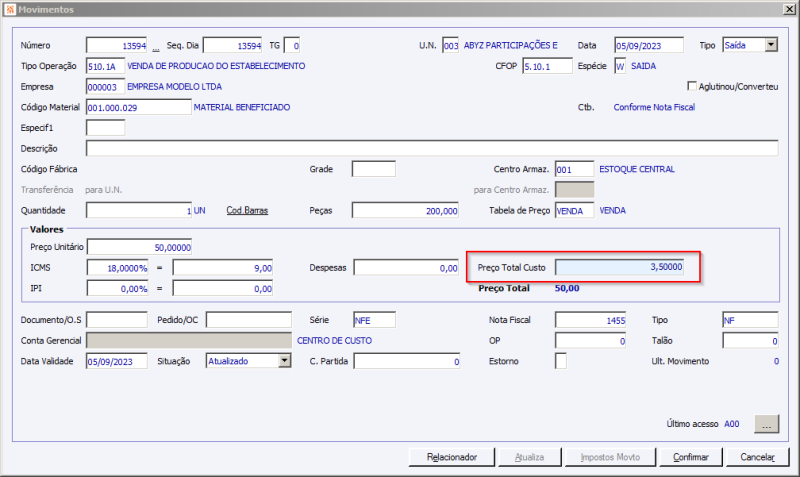Click the Quantidade field
Viewport: 800px width, 477px height.
point(139,210)
